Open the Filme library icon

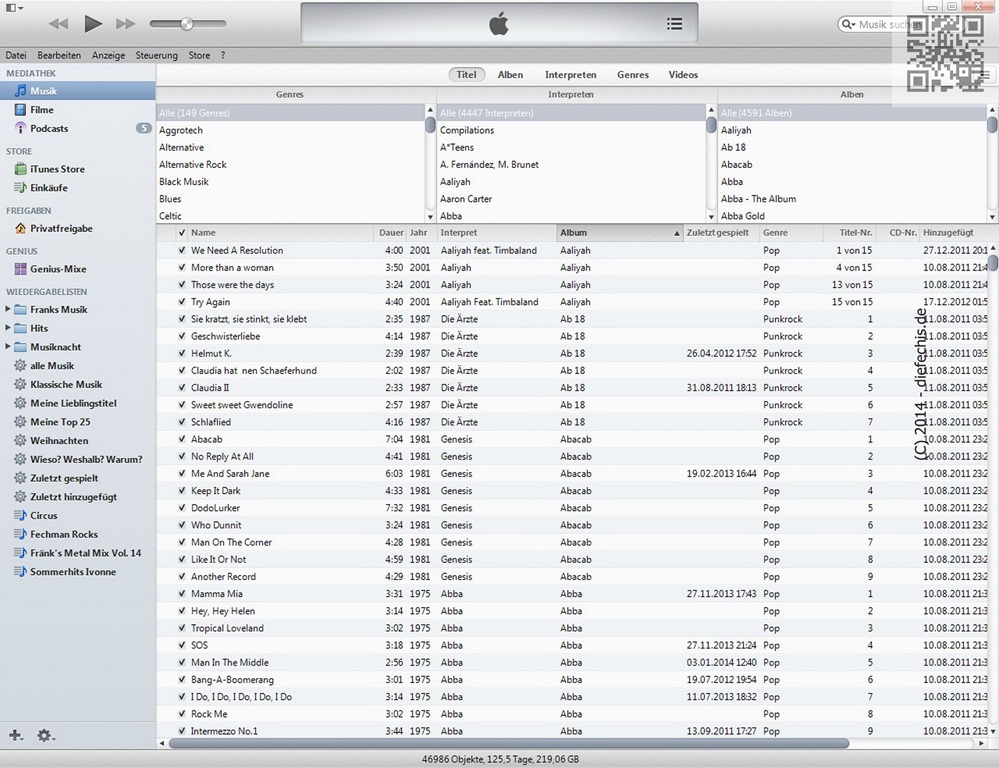pyautogui.click(x=20, y=110)
